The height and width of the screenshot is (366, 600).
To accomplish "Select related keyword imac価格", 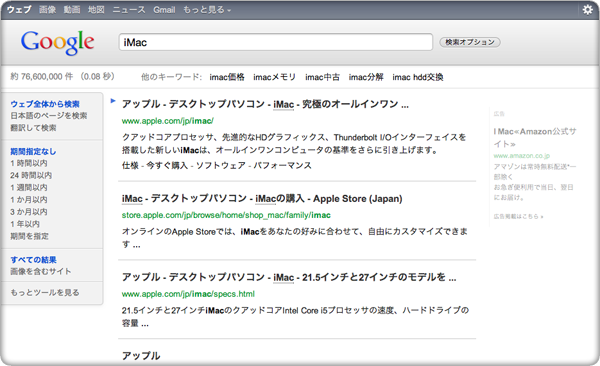I will pyautogui.click(x=227, y=77).
